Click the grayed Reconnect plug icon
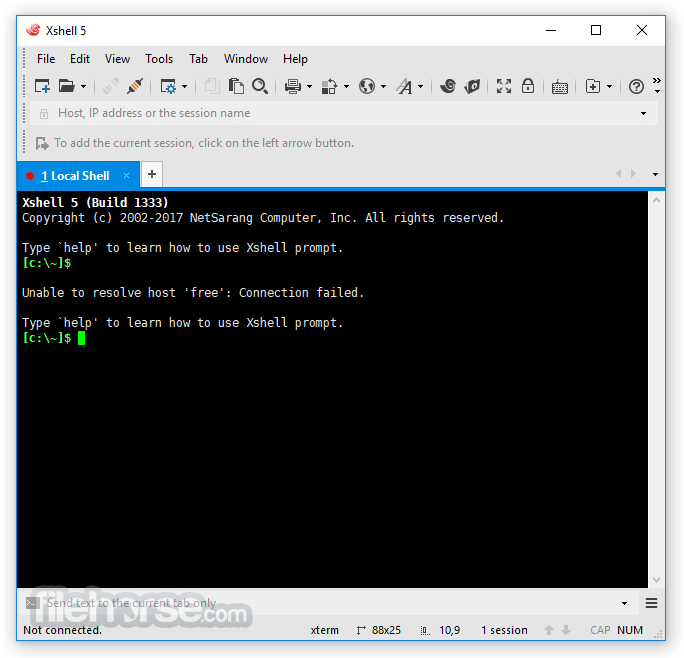684x658 pixels. coord(110,86)
